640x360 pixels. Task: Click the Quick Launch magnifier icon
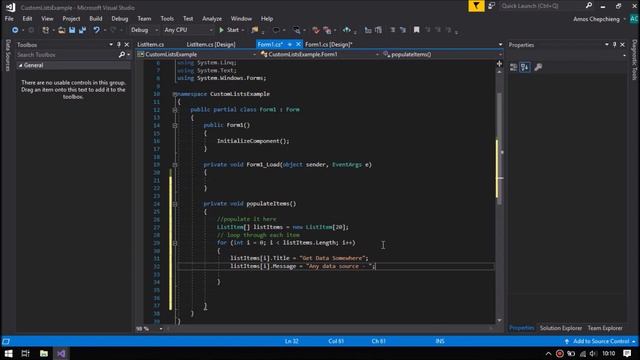589,5
